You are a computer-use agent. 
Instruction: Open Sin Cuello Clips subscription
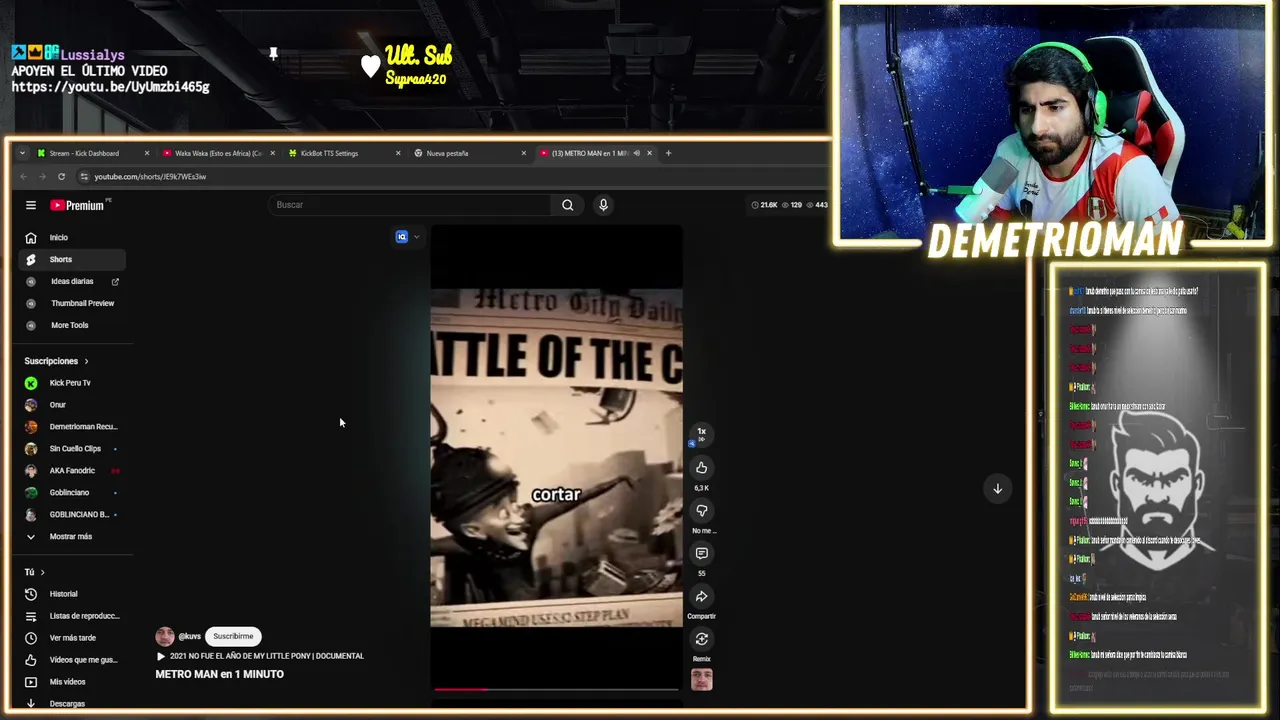point(72,449)
